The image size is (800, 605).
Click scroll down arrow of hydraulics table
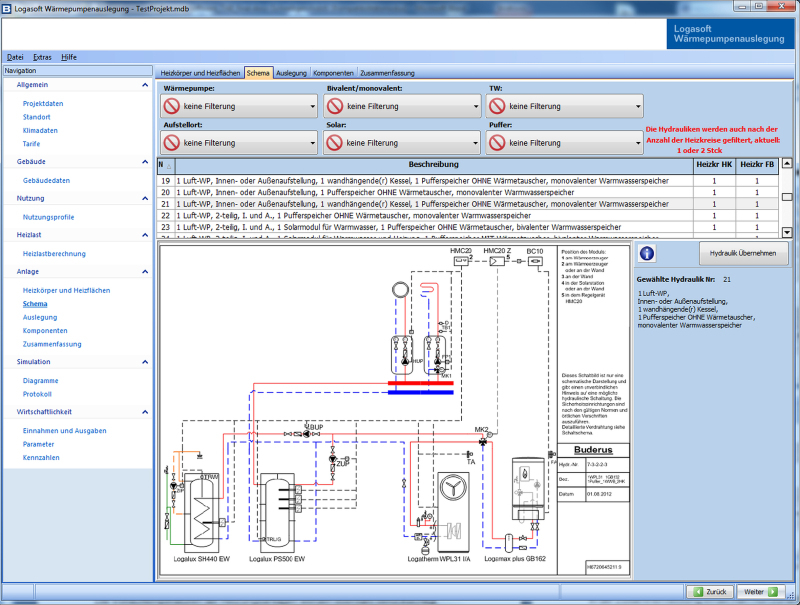click(787, 233)
